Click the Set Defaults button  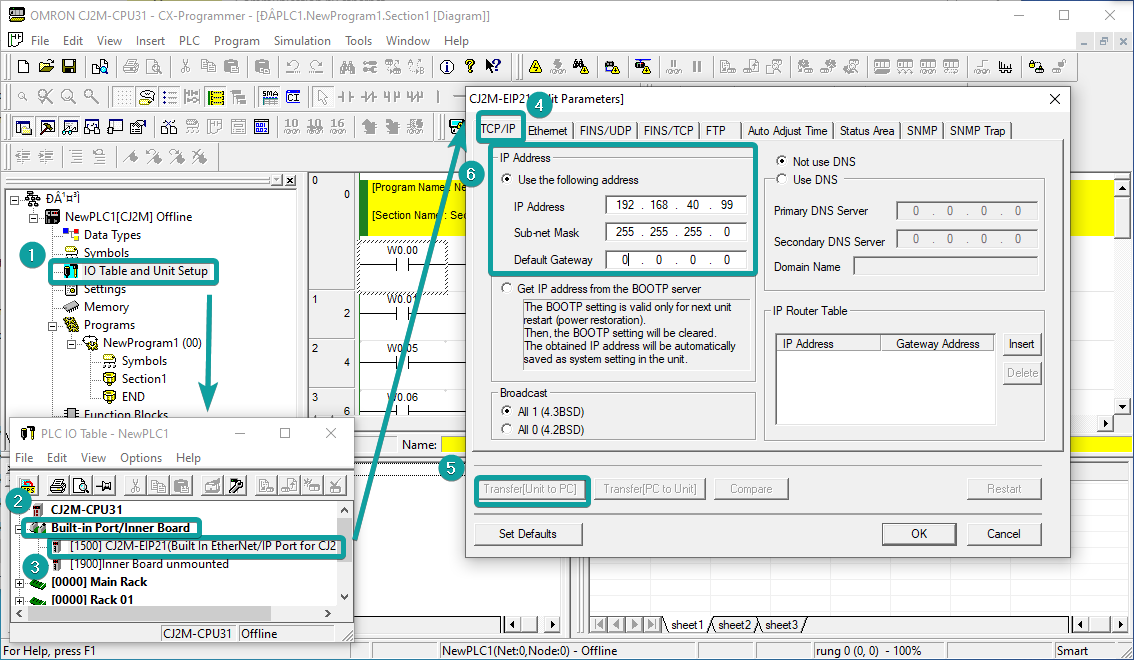click(527, 534)
